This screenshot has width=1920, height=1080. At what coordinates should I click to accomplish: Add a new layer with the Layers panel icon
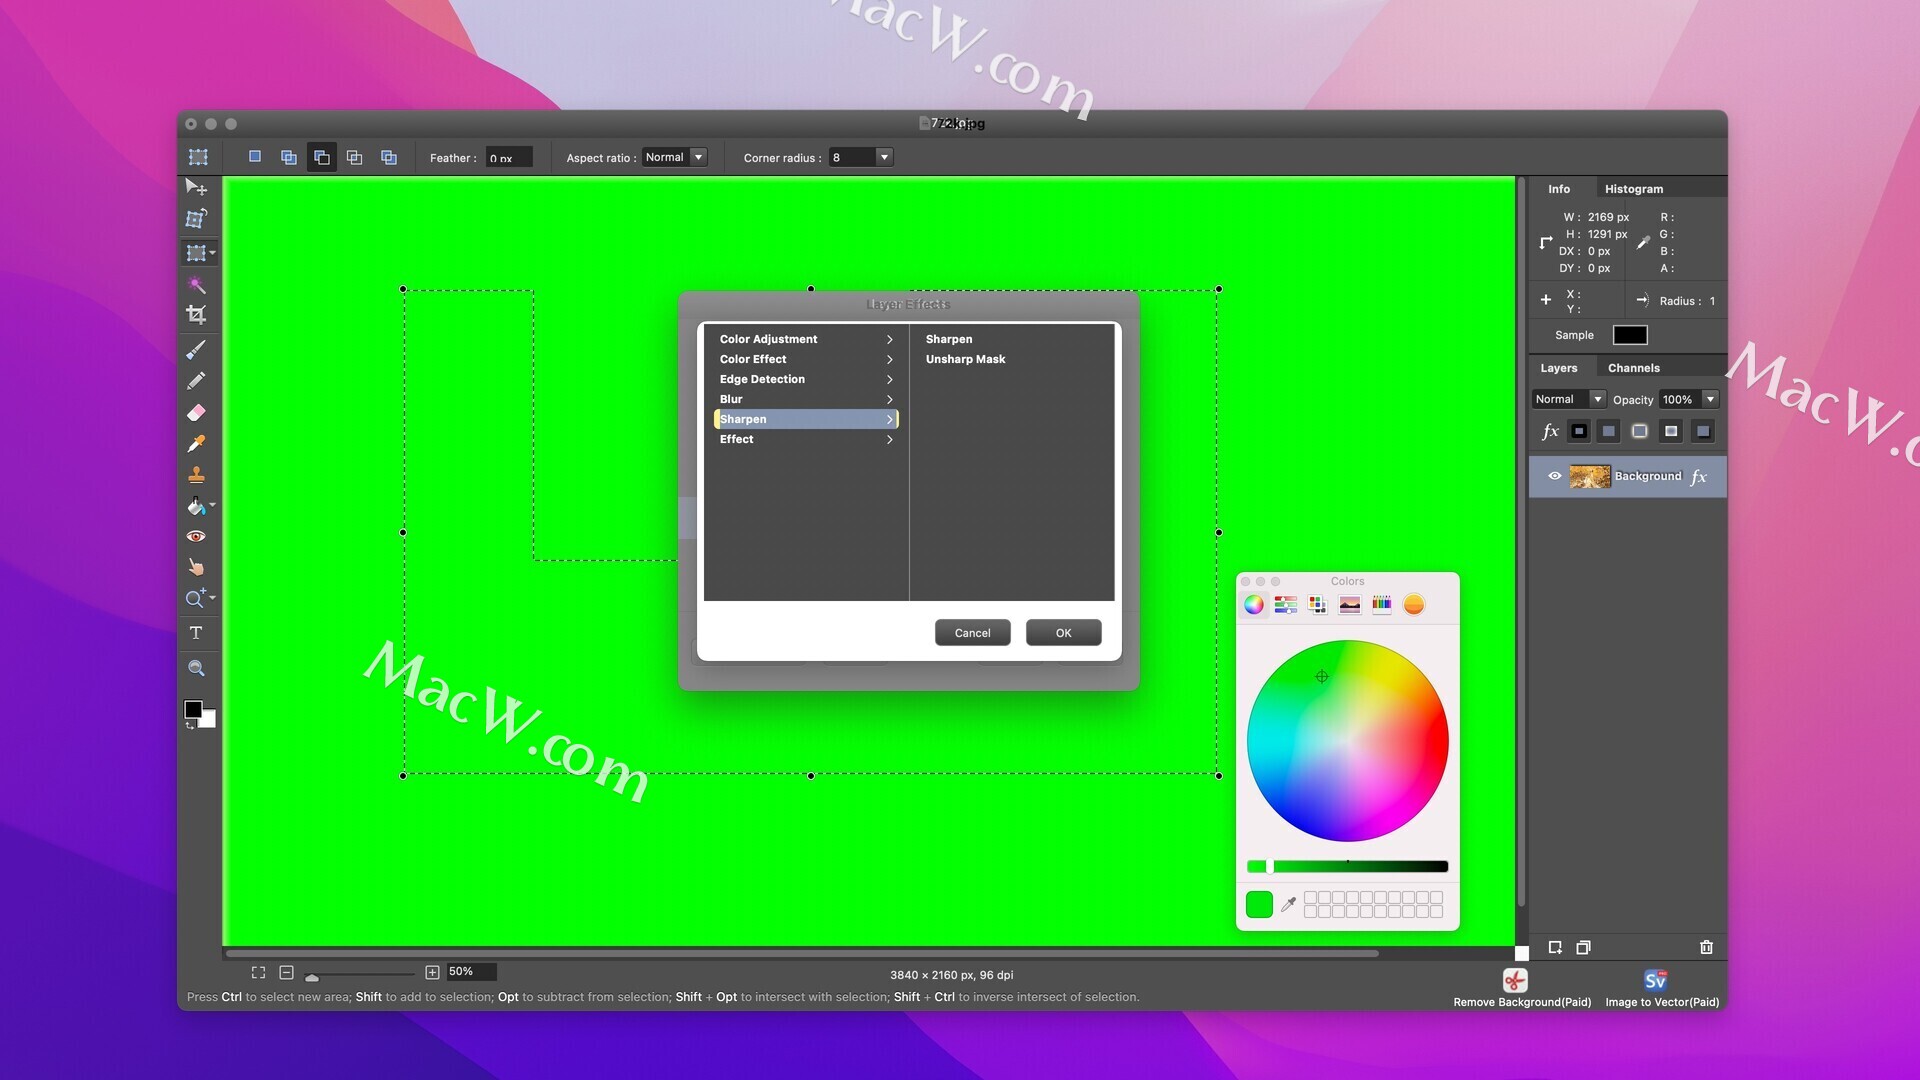point(1555,947)
